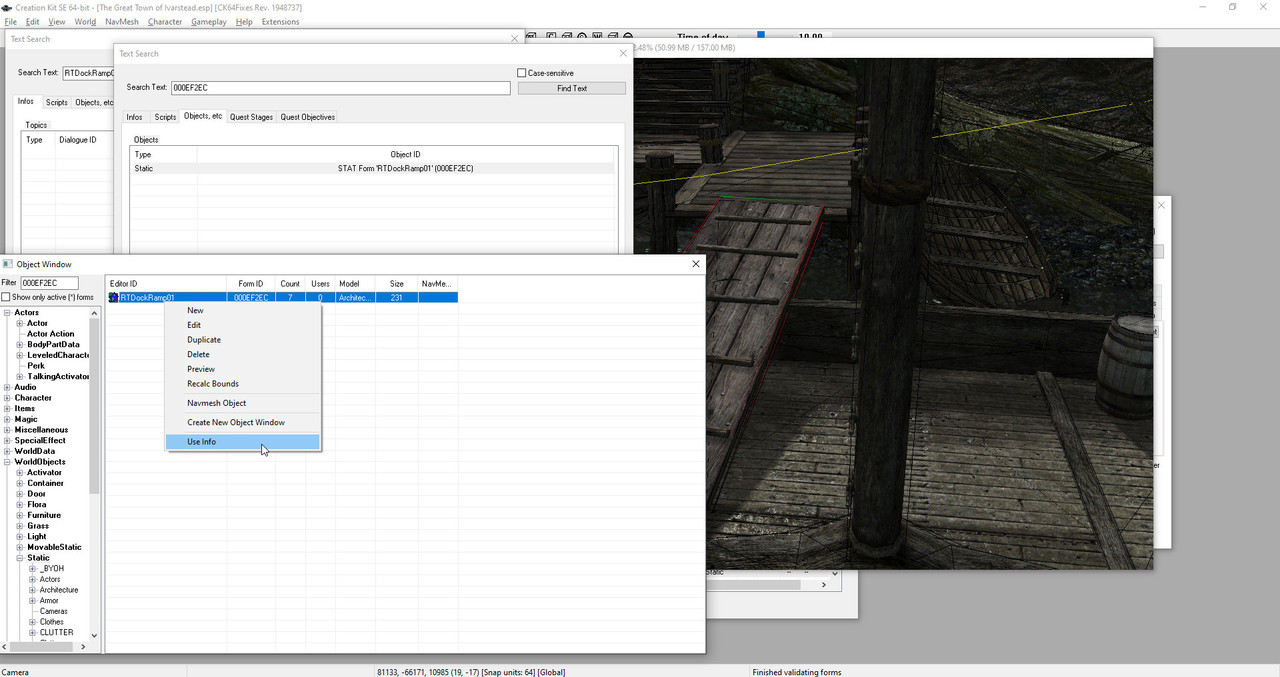Select the MovableStatic tree item
This screenshot has height=677, width=1280.
[54, 547]
